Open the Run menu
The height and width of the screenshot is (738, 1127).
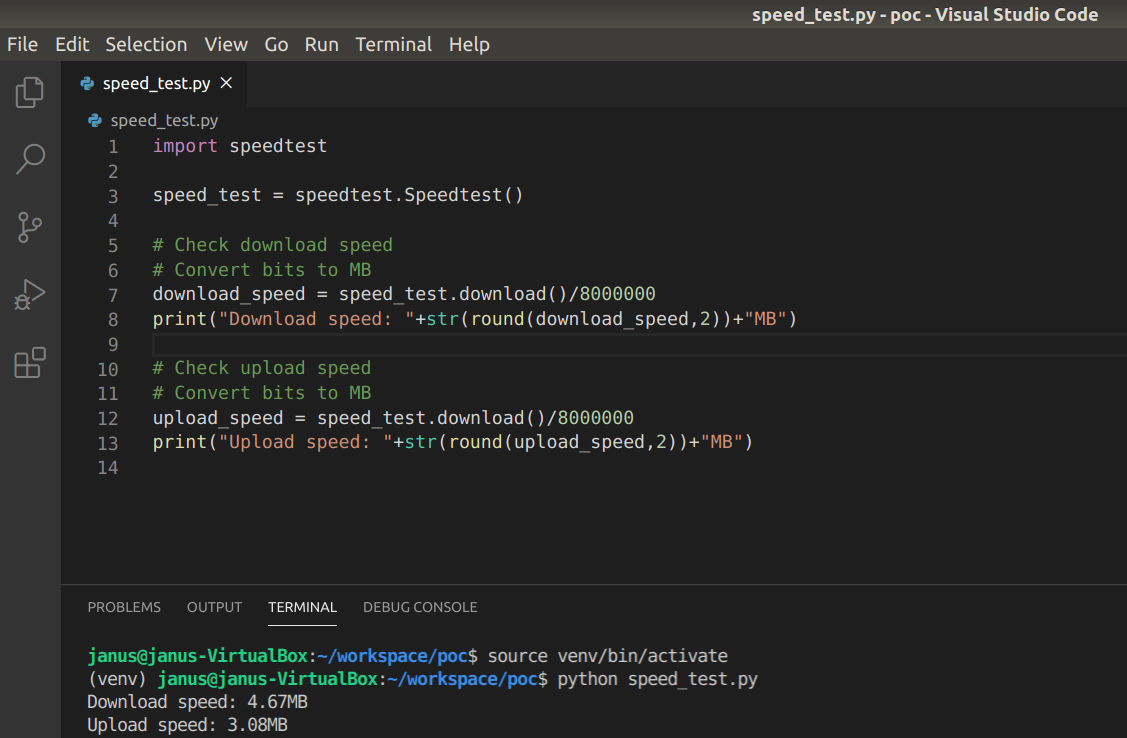point(321,44)
